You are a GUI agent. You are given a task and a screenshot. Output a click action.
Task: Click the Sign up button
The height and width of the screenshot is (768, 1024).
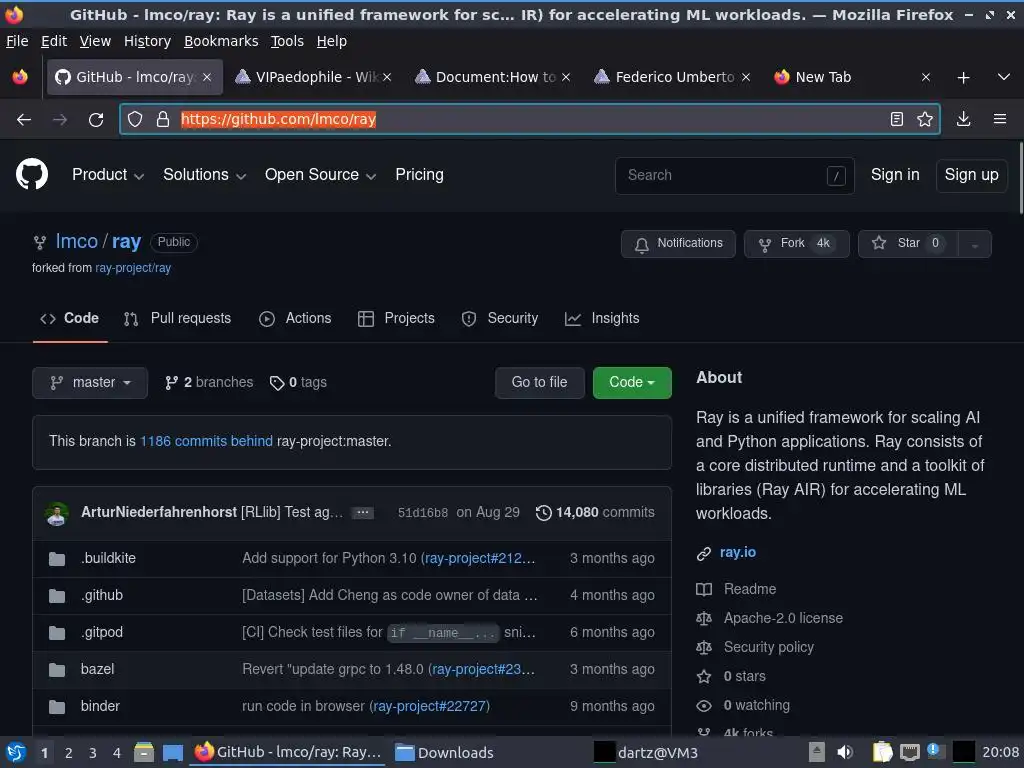pyautogui.click(x=971, y=175)
